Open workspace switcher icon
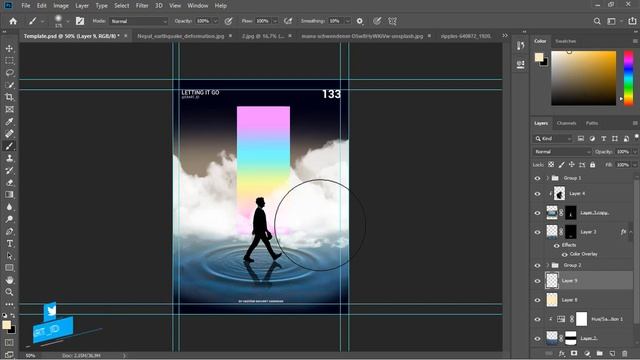Screen dimensions: 640x360 (611, 21)
